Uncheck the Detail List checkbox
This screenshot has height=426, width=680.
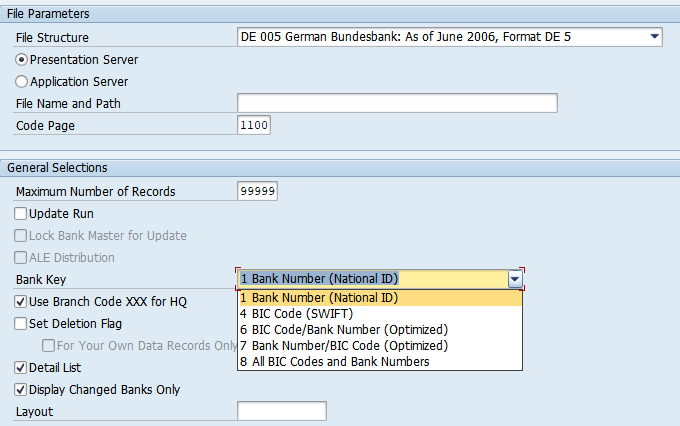coord(21,368)
